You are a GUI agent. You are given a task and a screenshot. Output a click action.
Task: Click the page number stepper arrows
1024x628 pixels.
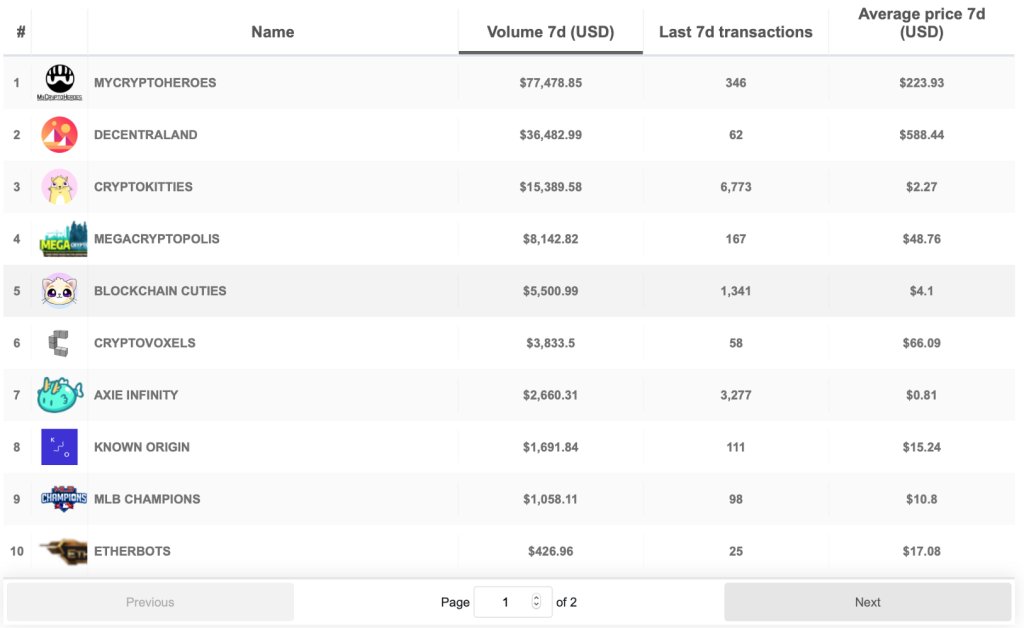pos(536,602)
